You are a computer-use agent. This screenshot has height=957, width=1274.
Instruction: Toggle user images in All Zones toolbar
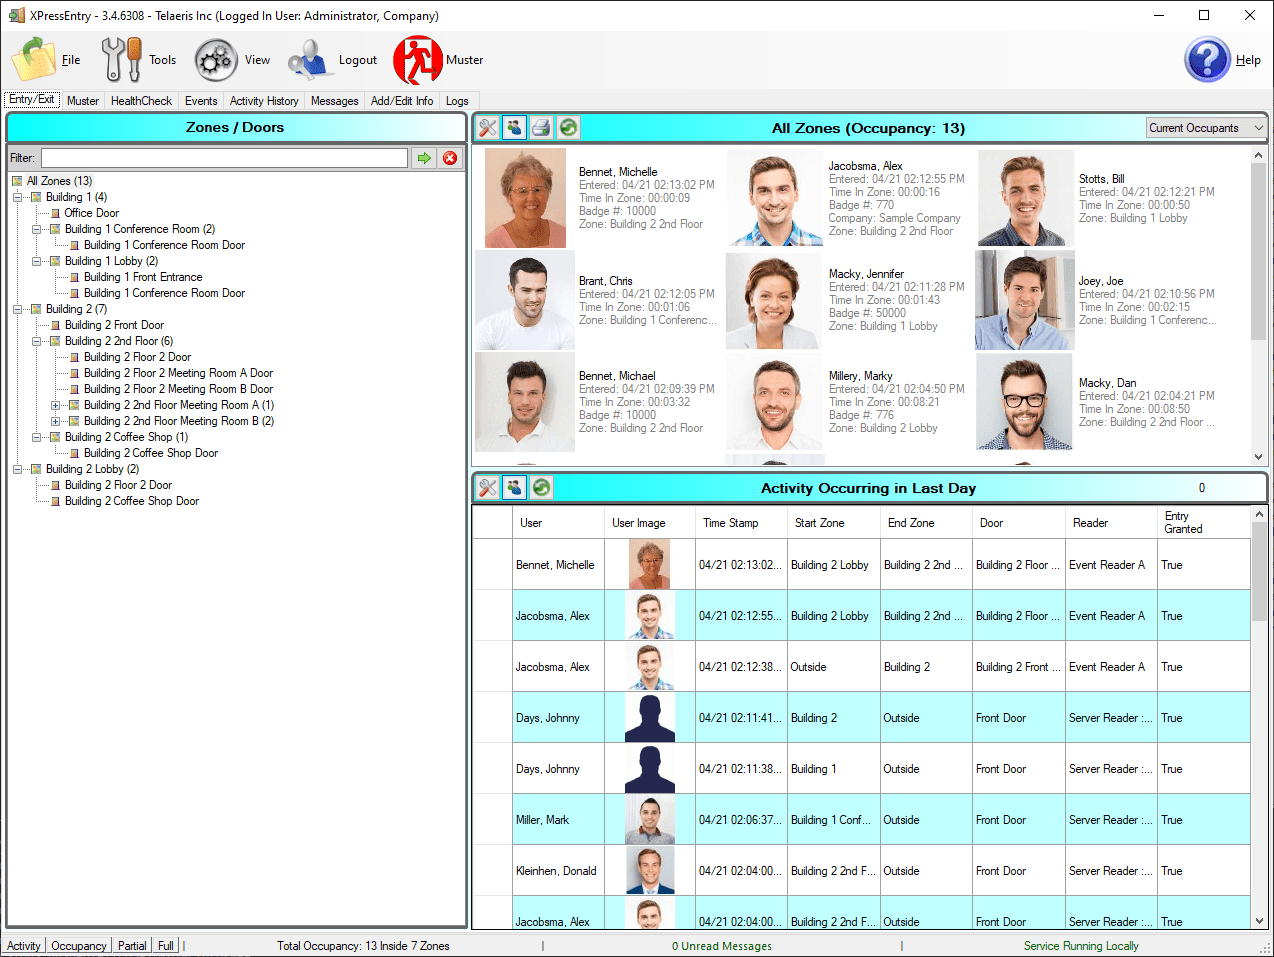click(514, 128)
